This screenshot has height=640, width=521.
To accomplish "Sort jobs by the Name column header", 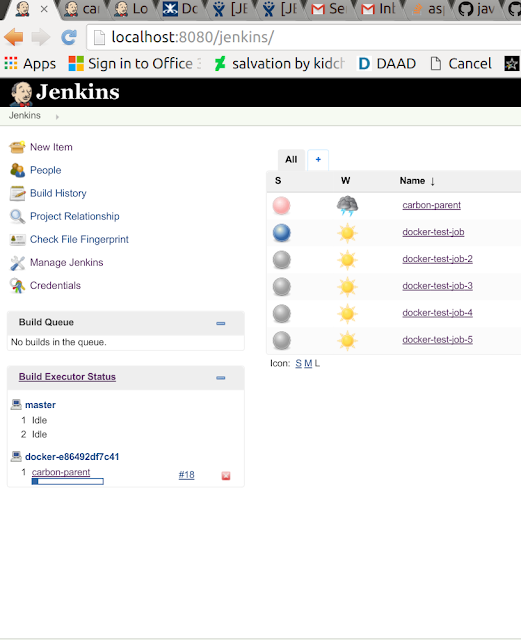I will (412, 181).
